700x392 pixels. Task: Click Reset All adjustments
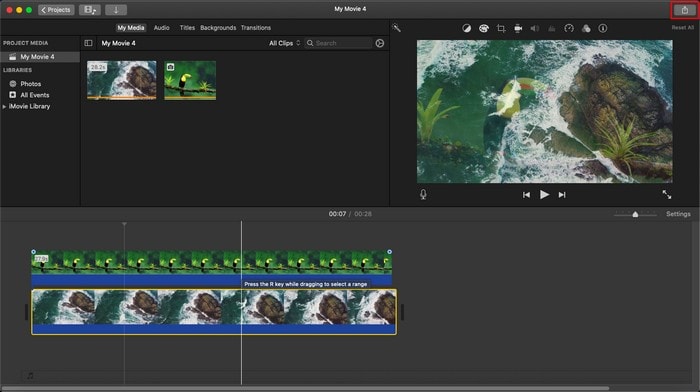pyautogui.click(x=683, y=28)
